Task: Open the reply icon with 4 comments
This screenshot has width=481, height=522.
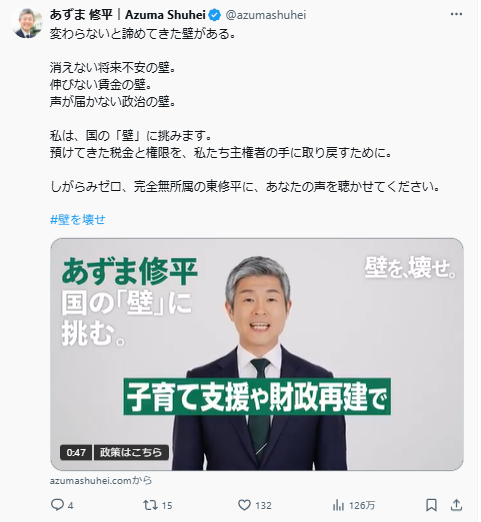Action: tap(57, 505)
